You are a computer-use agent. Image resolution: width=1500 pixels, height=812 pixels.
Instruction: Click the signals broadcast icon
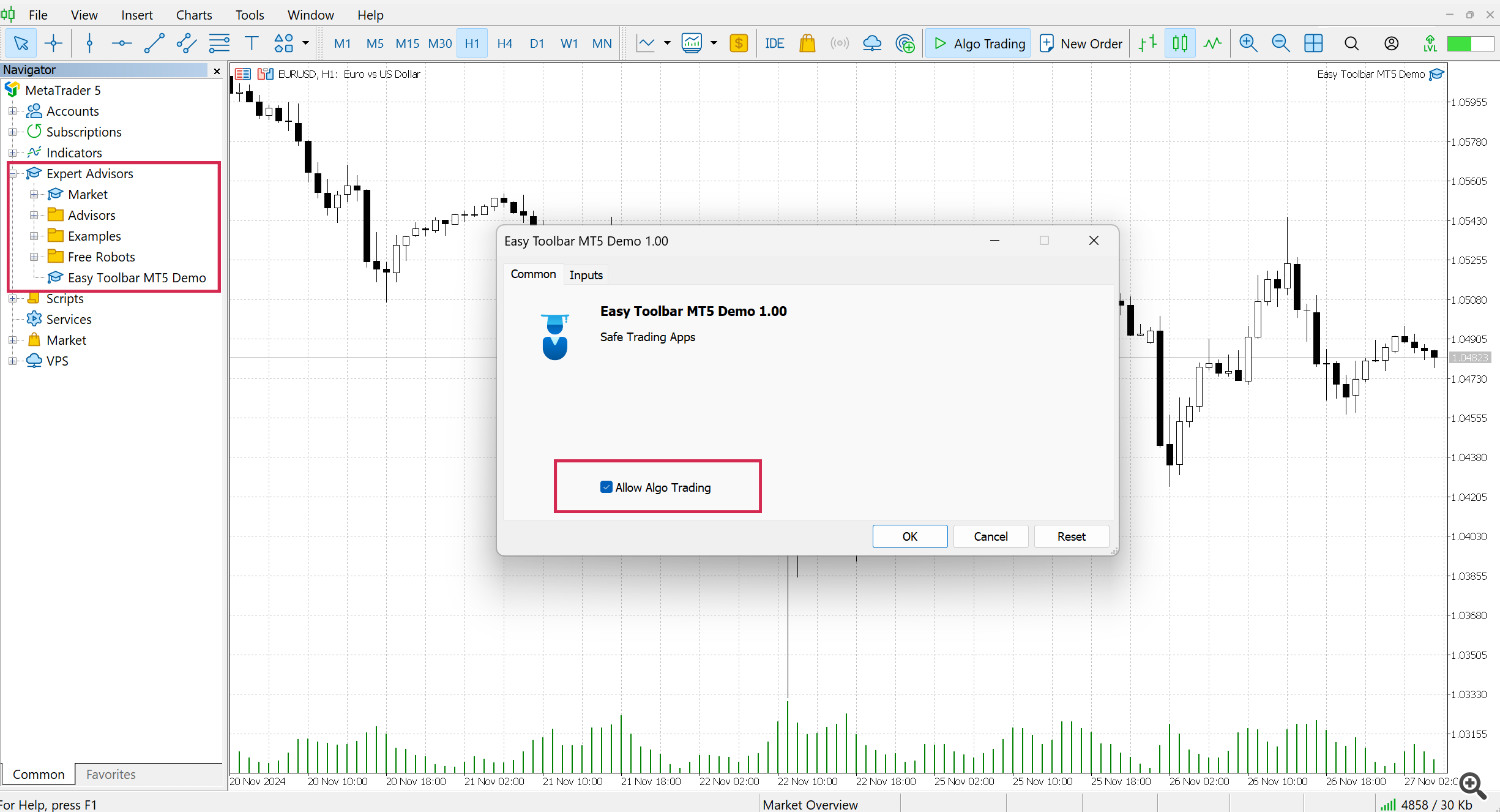[840, 43]
